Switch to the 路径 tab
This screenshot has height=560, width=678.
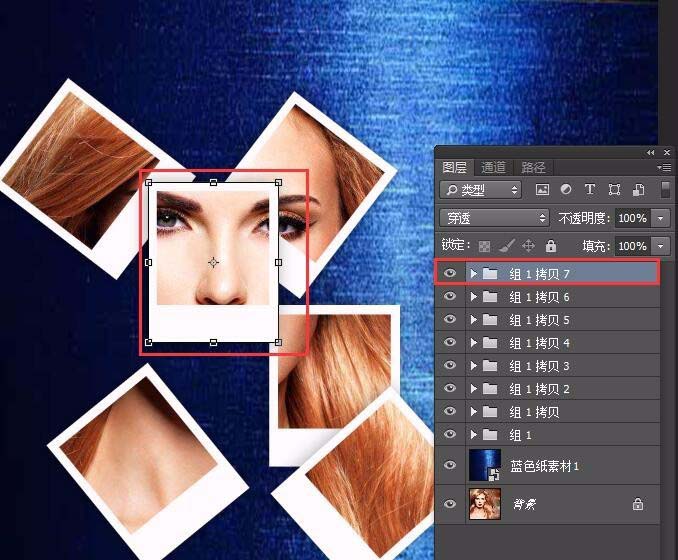coord(533,167)
